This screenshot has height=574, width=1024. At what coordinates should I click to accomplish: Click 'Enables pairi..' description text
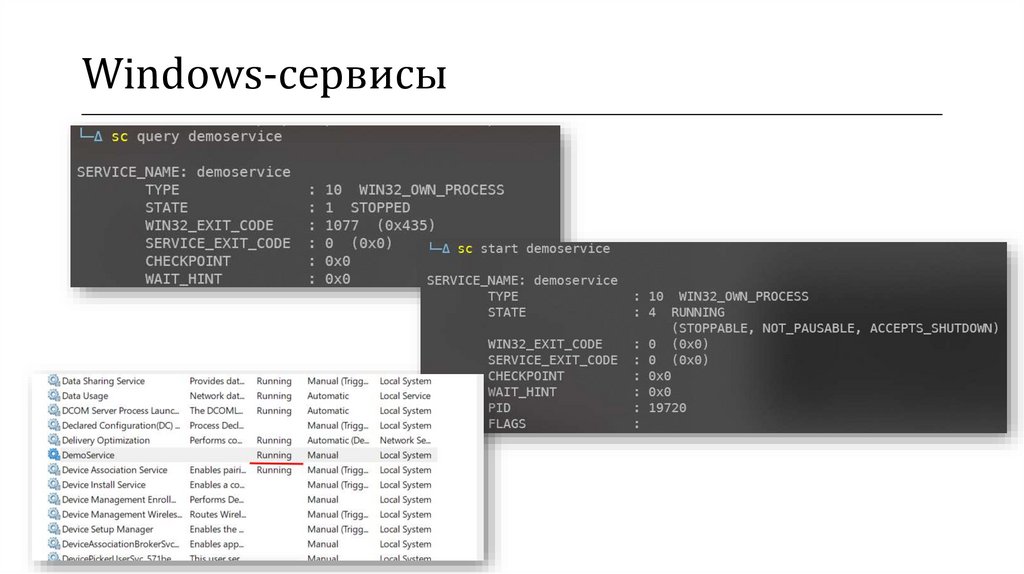pyautogui.click(x=217, y=470)
